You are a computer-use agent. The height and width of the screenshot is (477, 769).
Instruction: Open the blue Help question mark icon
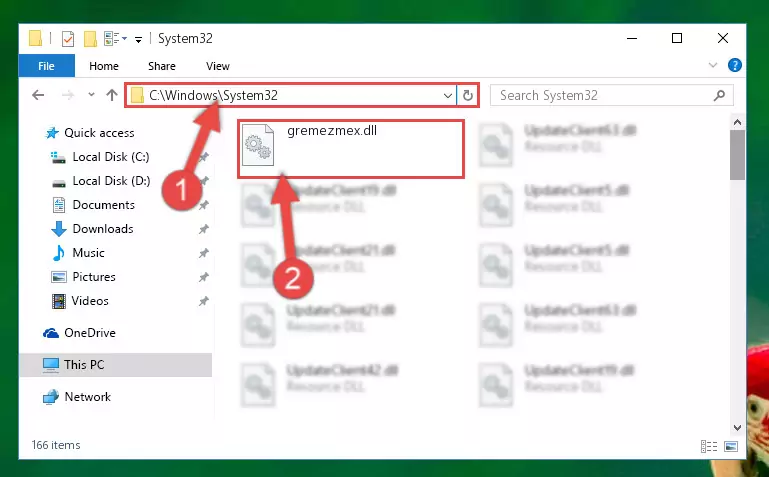[734, 65]
